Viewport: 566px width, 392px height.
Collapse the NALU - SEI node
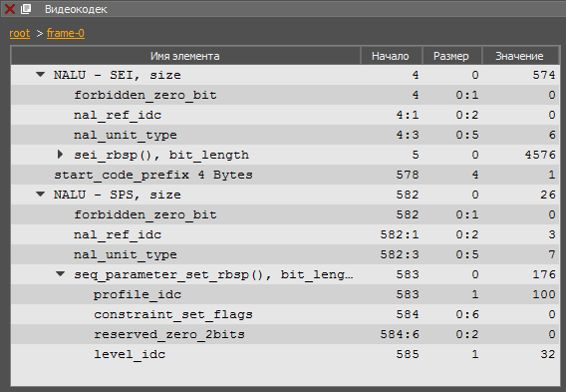tap(40, 75)
